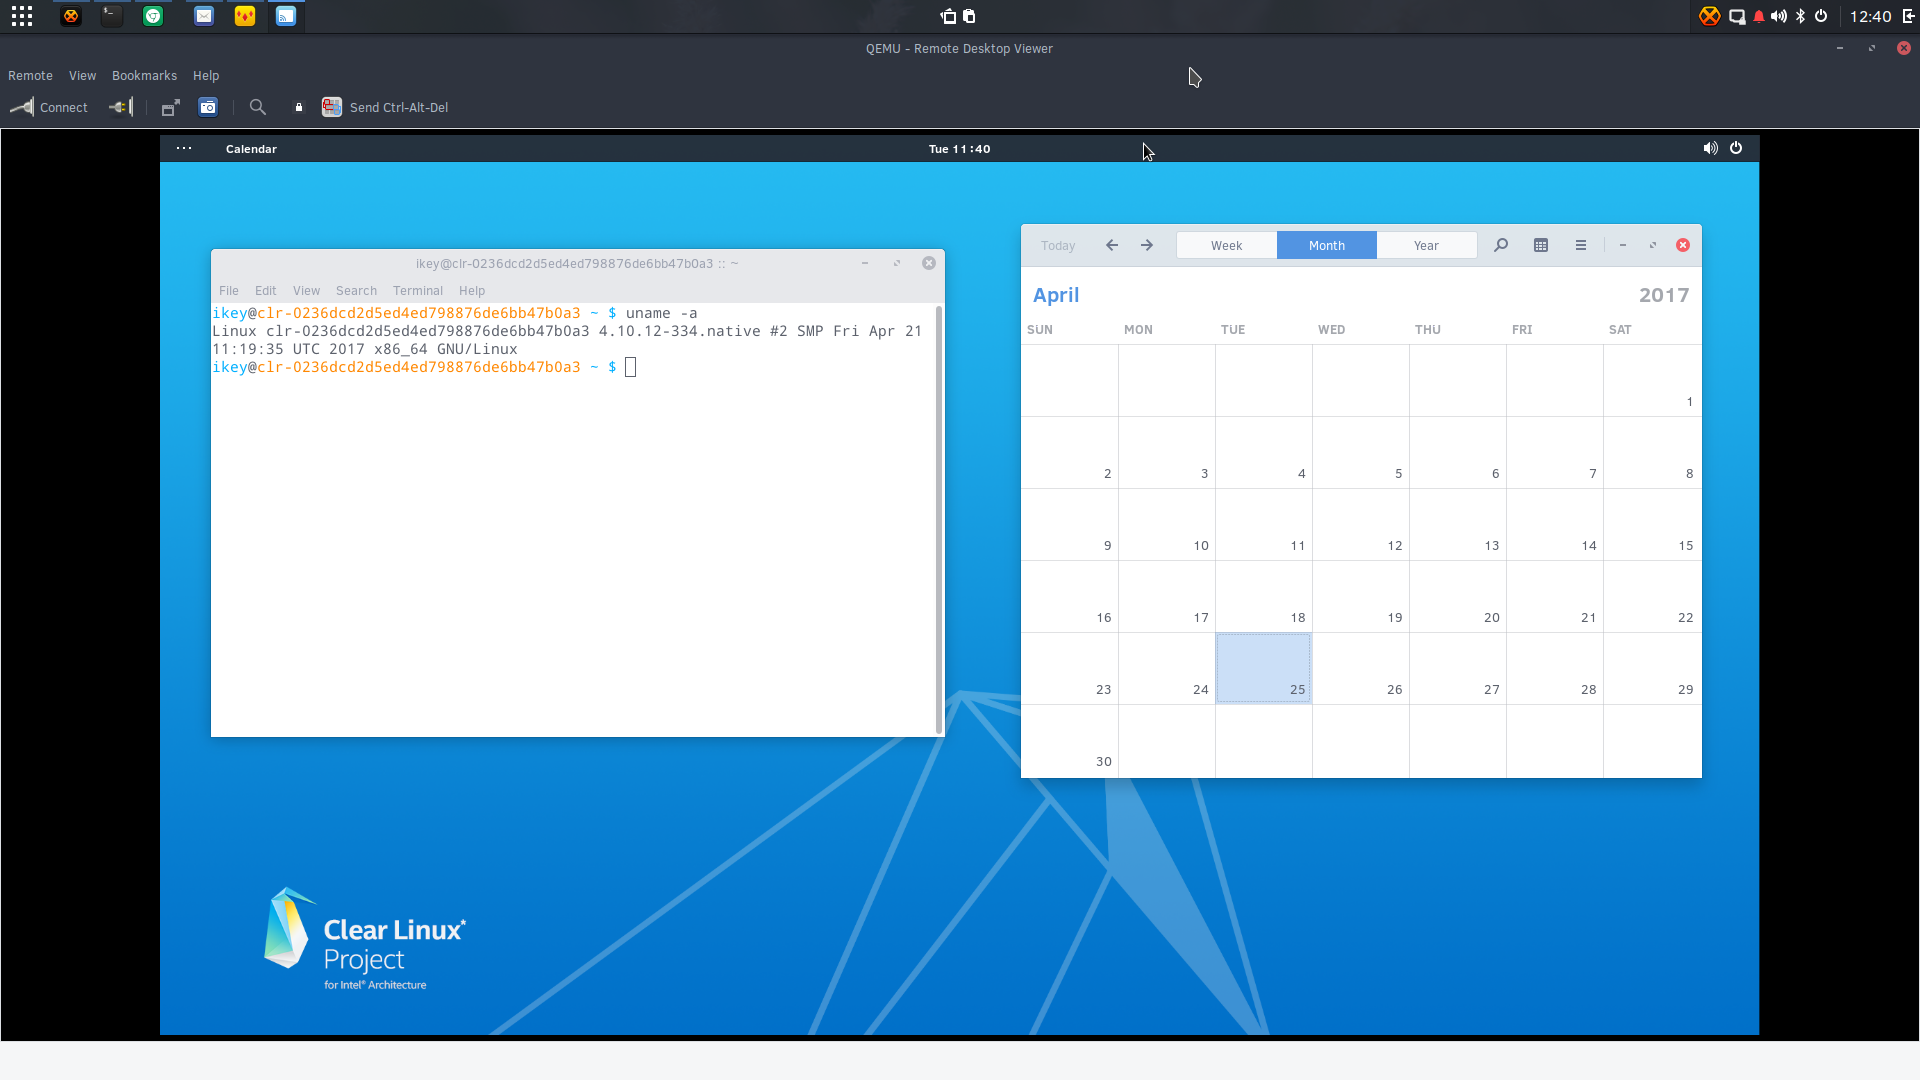Click the terminal icon in top panel

pyautogui.click(x=112, y=16)
